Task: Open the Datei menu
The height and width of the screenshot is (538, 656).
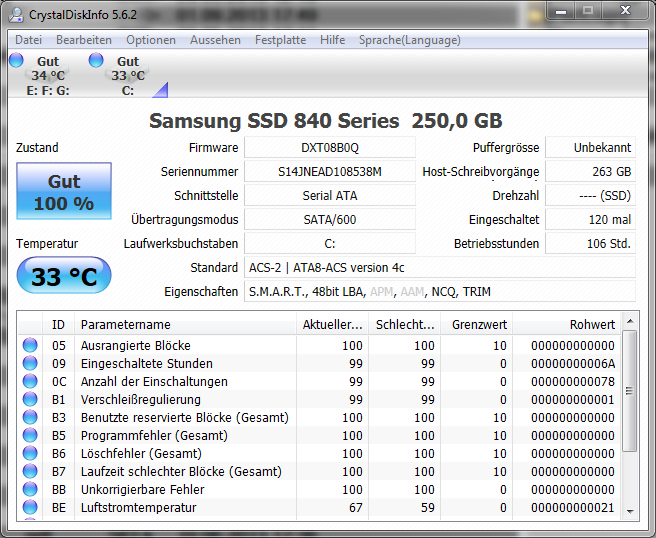Action: pyautogui.click(x=28, y=40)
